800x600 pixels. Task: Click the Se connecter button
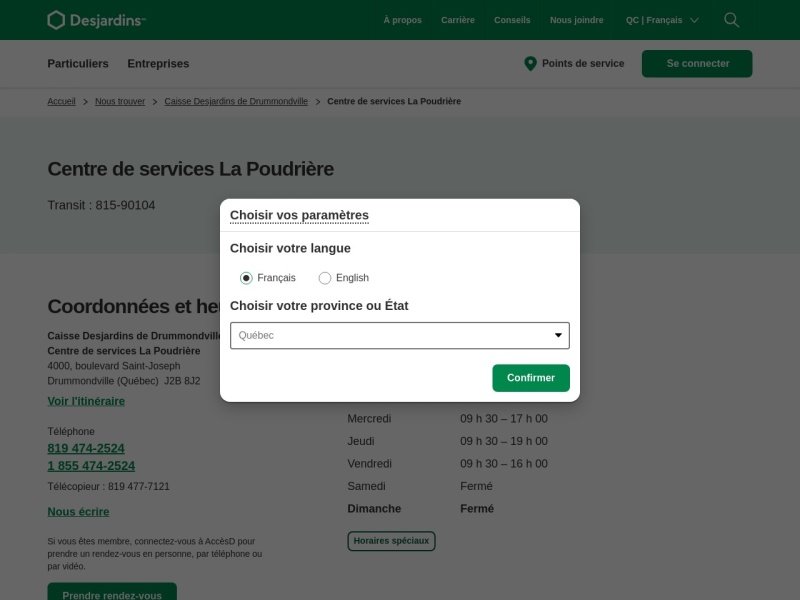(697, 64)
